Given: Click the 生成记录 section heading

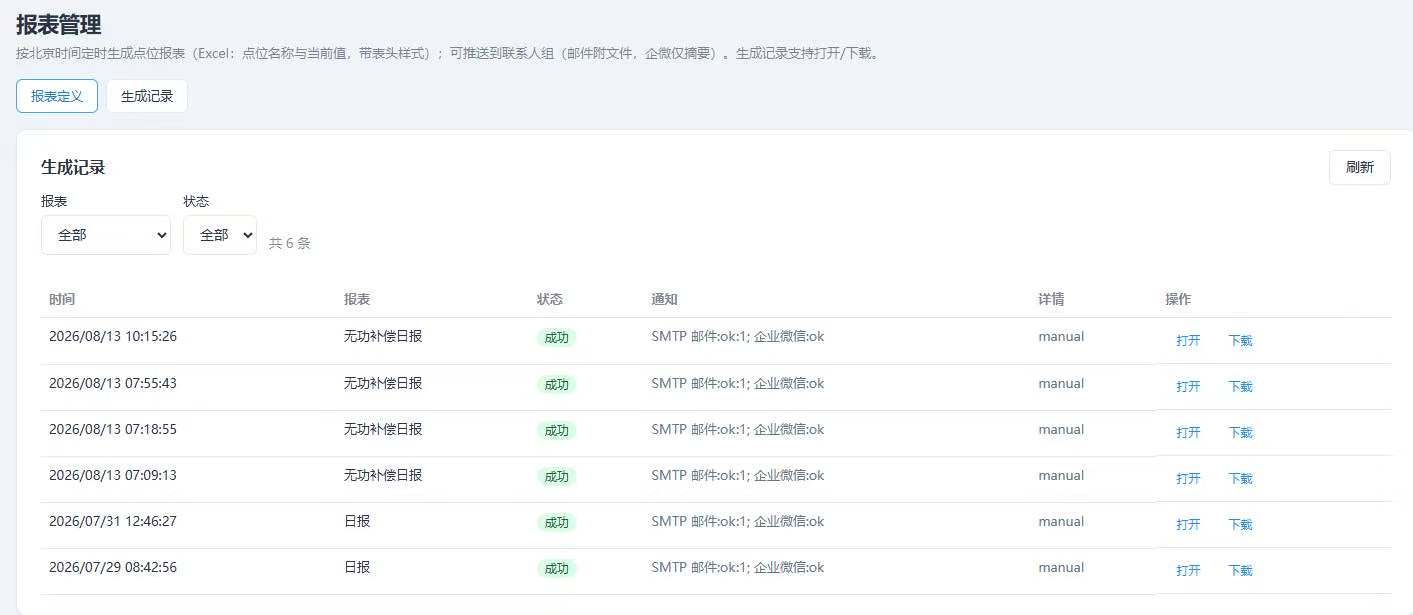Looking at the screenshot, I should coord(73,167).
